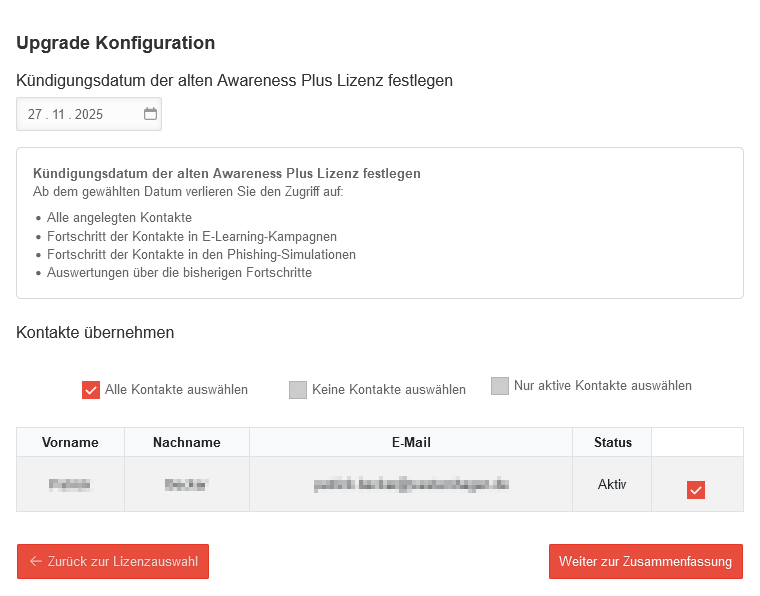Click the Upgrade Konfiguration heading
This screenshot has height=596, width=760.
116,43
